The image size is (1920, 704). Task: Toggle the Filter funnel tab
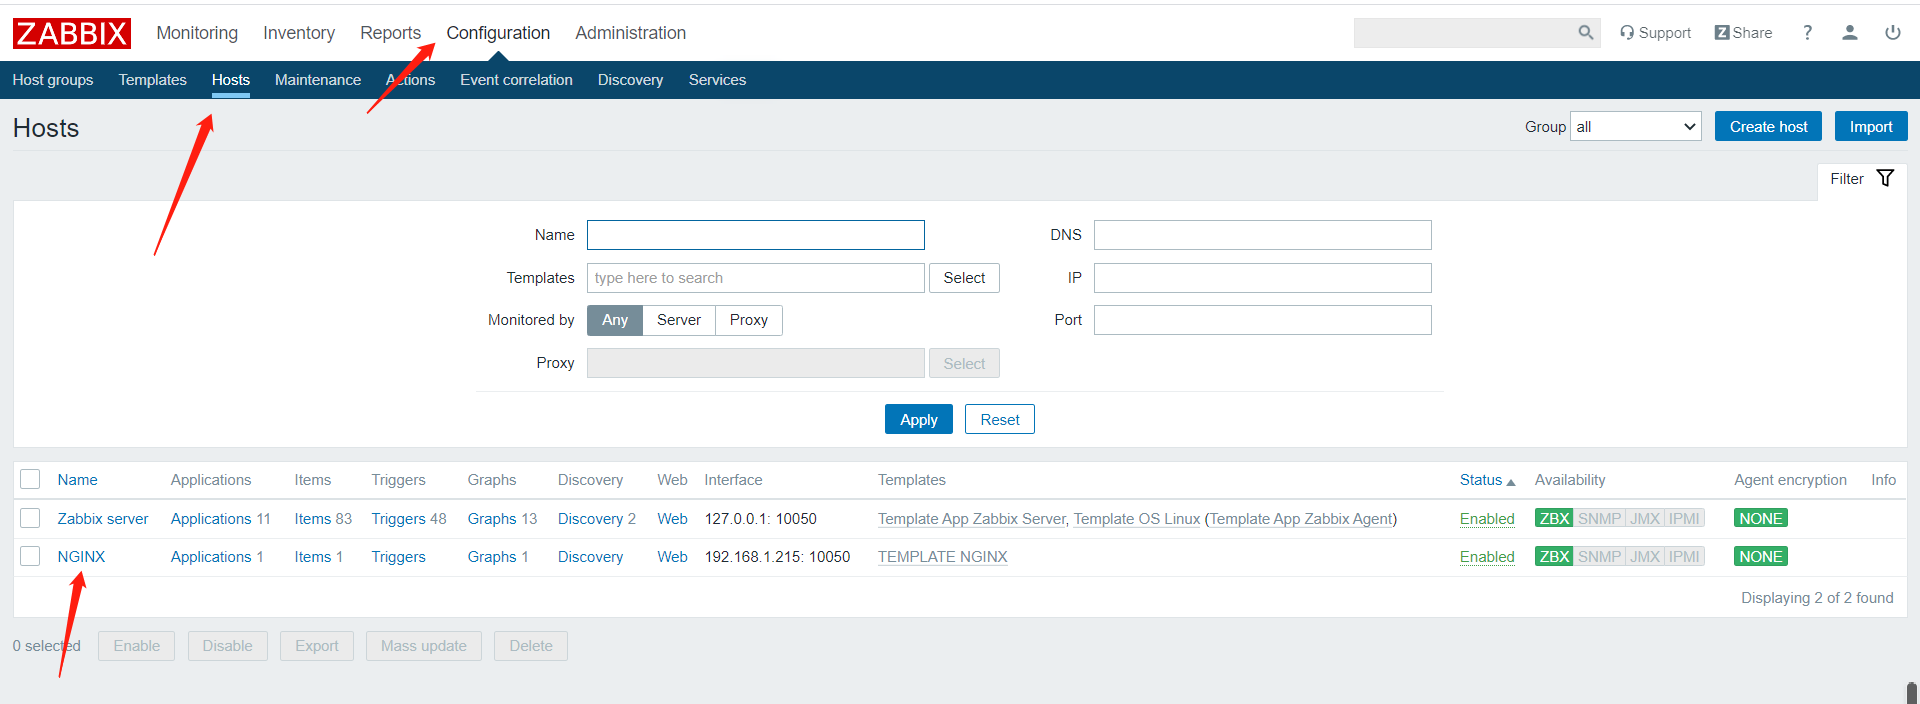tap(1862, 179)
